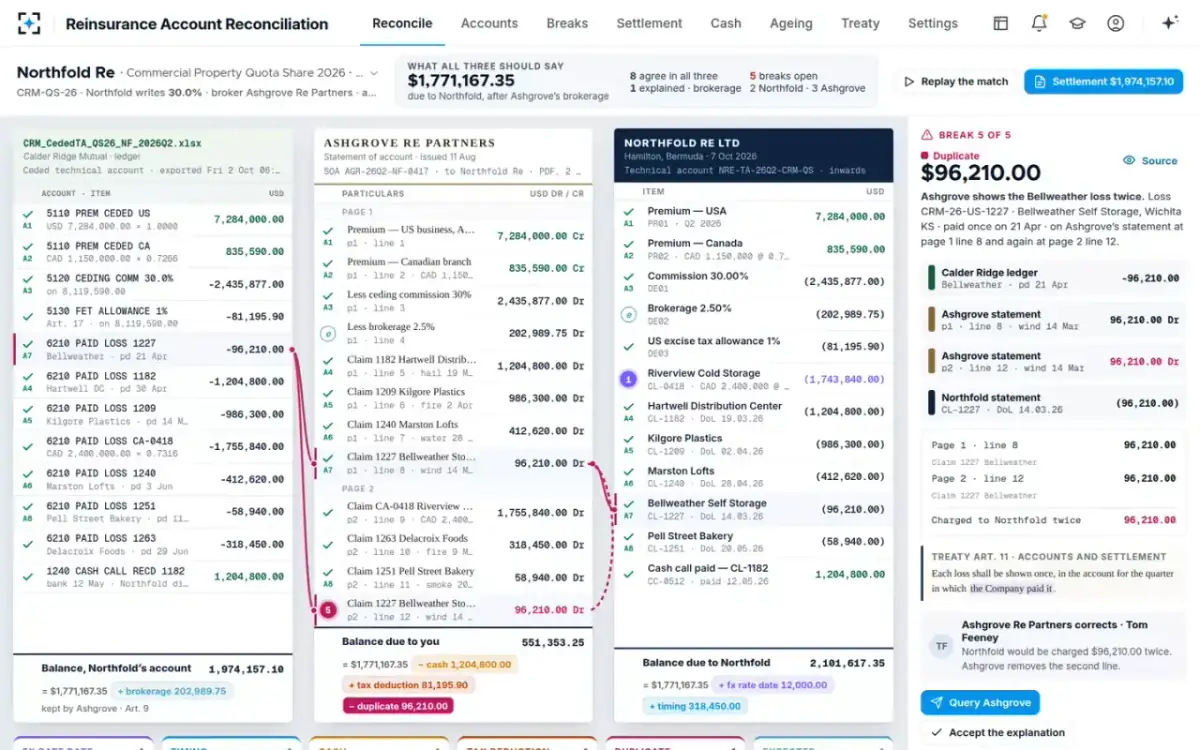The height and width of the screenshot is (750, 1200).
Task: Click the Riverview amount (1,743,840.00)
Action: click(844, 379)
